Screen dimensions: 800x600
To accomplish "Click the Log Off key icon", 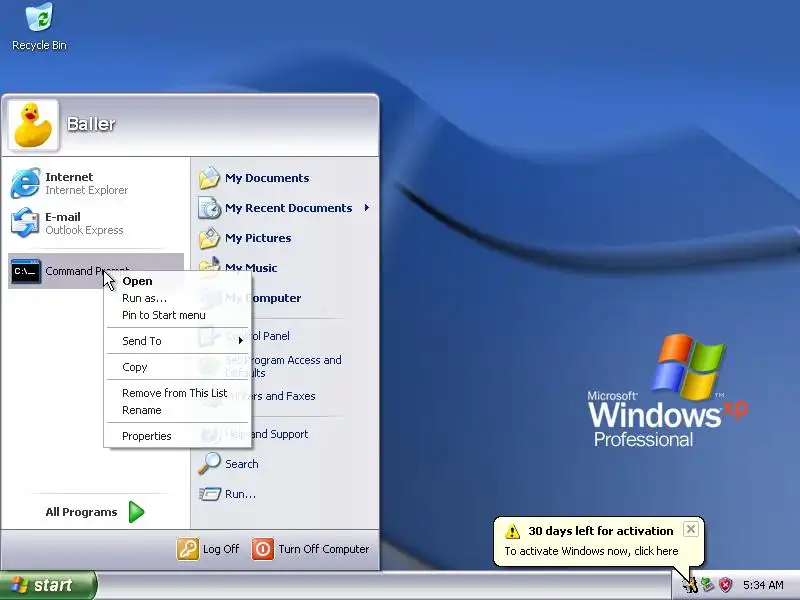I will [188, 549].
